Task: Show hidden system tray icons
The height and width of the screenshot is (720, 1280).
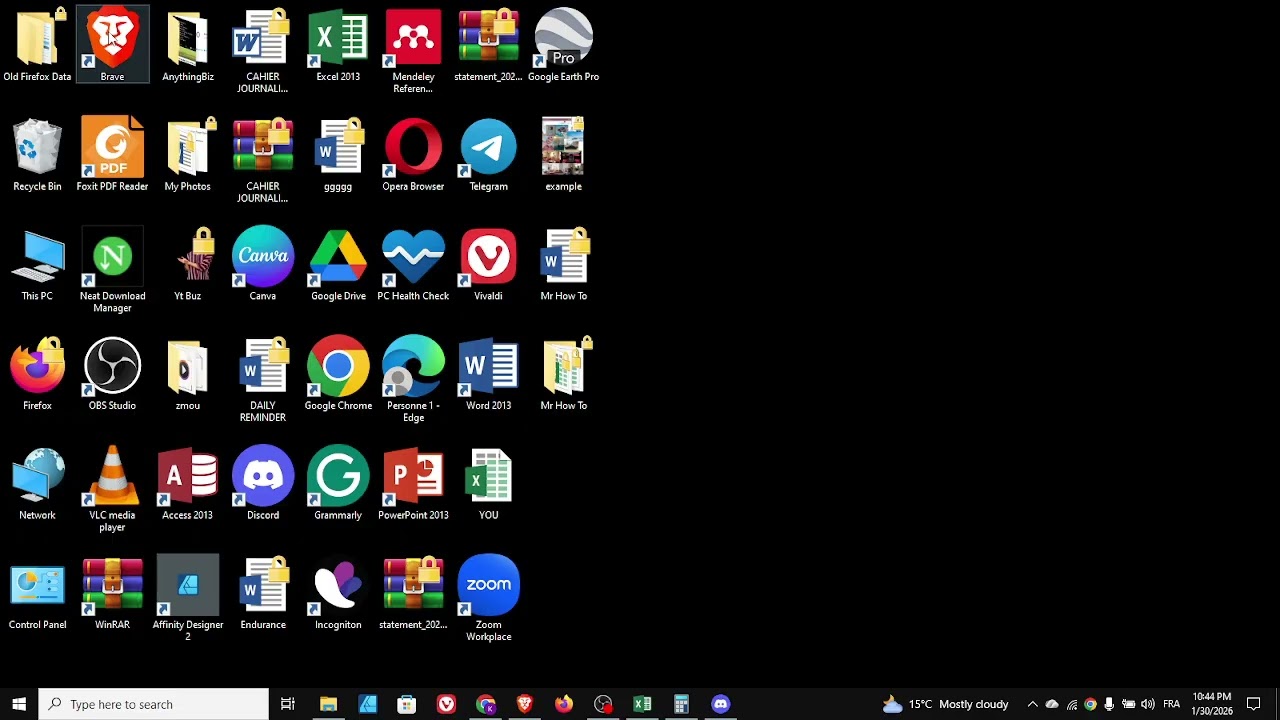Action: tap(1033, 704)
